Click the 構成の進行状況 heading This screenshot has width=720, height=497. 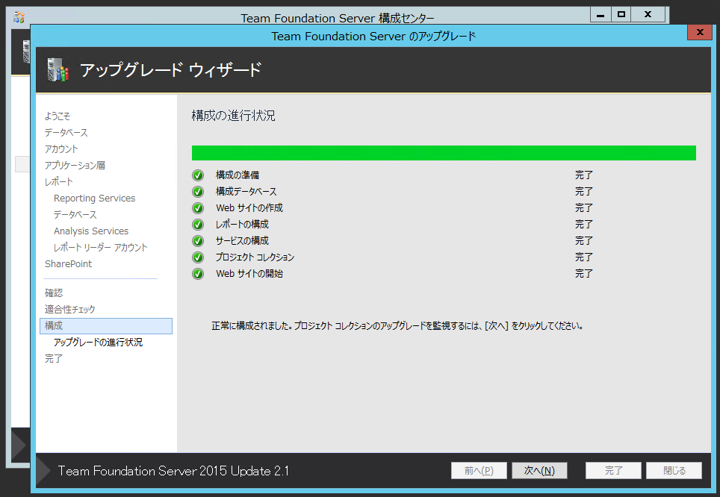(x=233, y=116)
